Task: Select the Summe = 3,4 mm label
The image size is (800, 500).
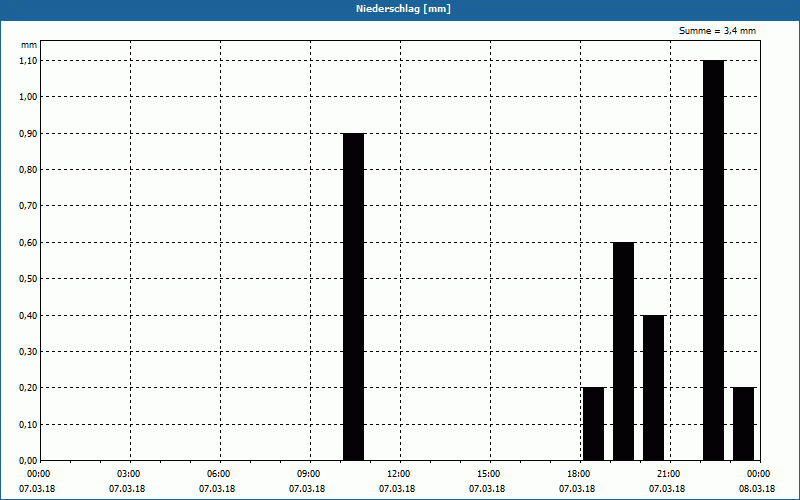Action: [x=717, y=31]
